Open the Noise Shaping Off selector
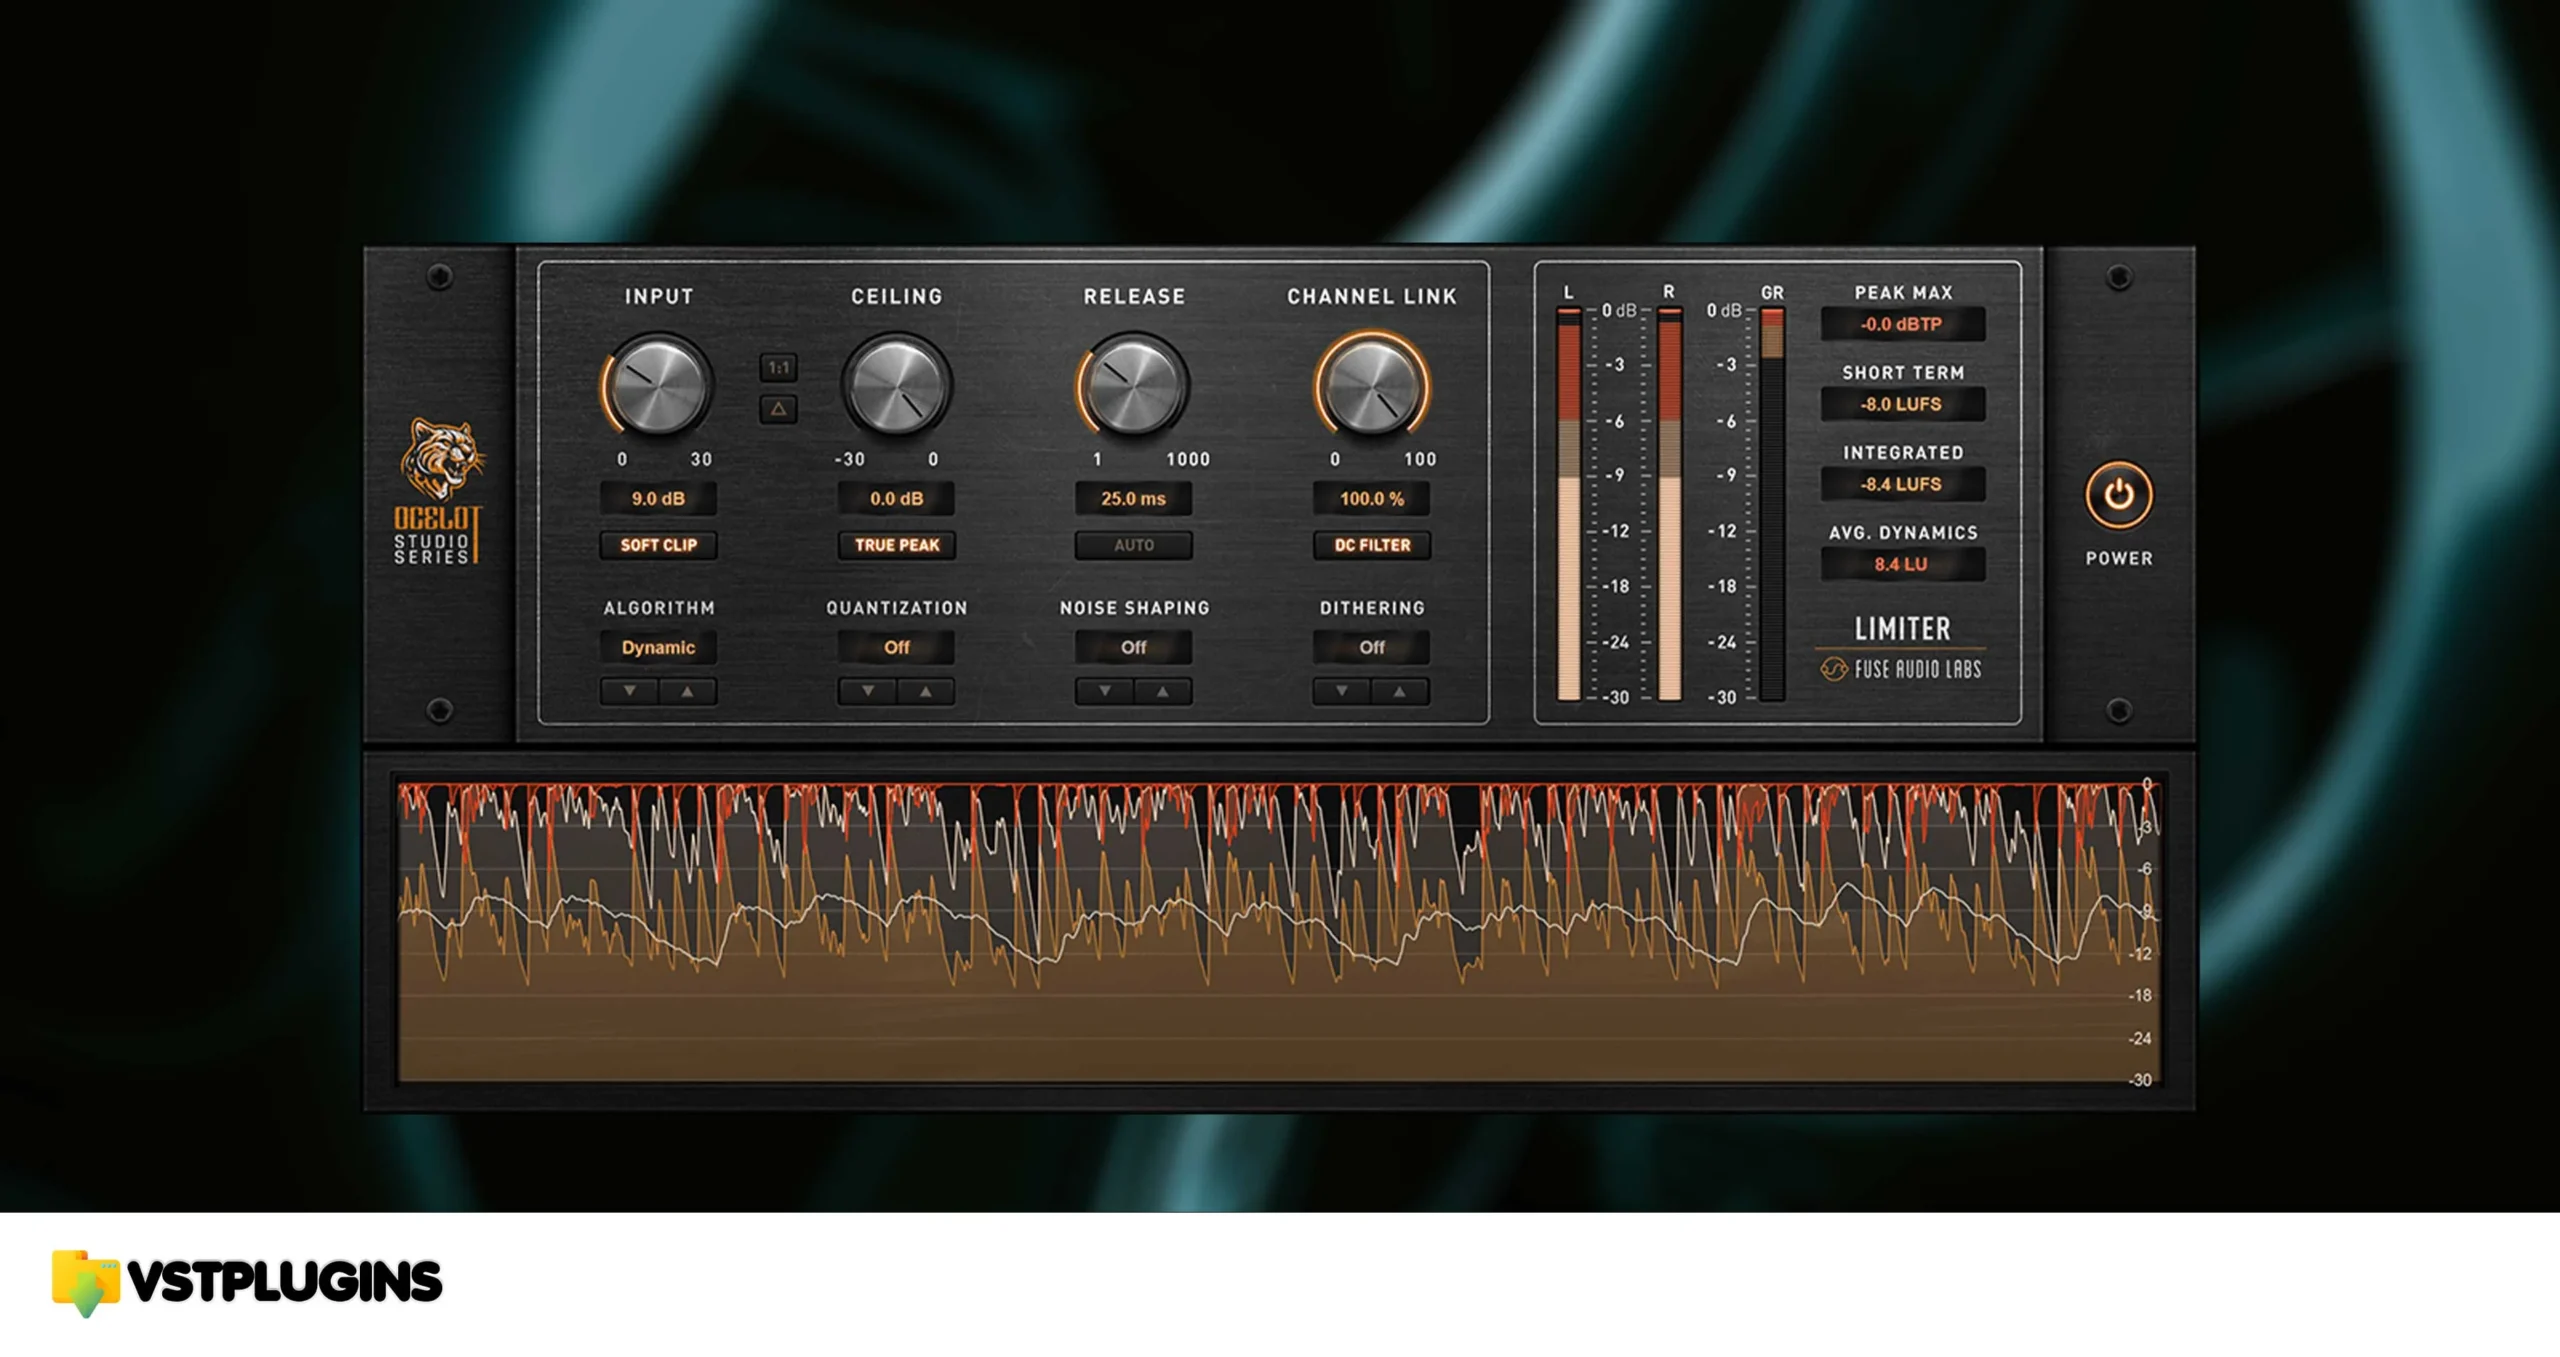This screenshot has width=2560, height=1357. pos(1134,647)
